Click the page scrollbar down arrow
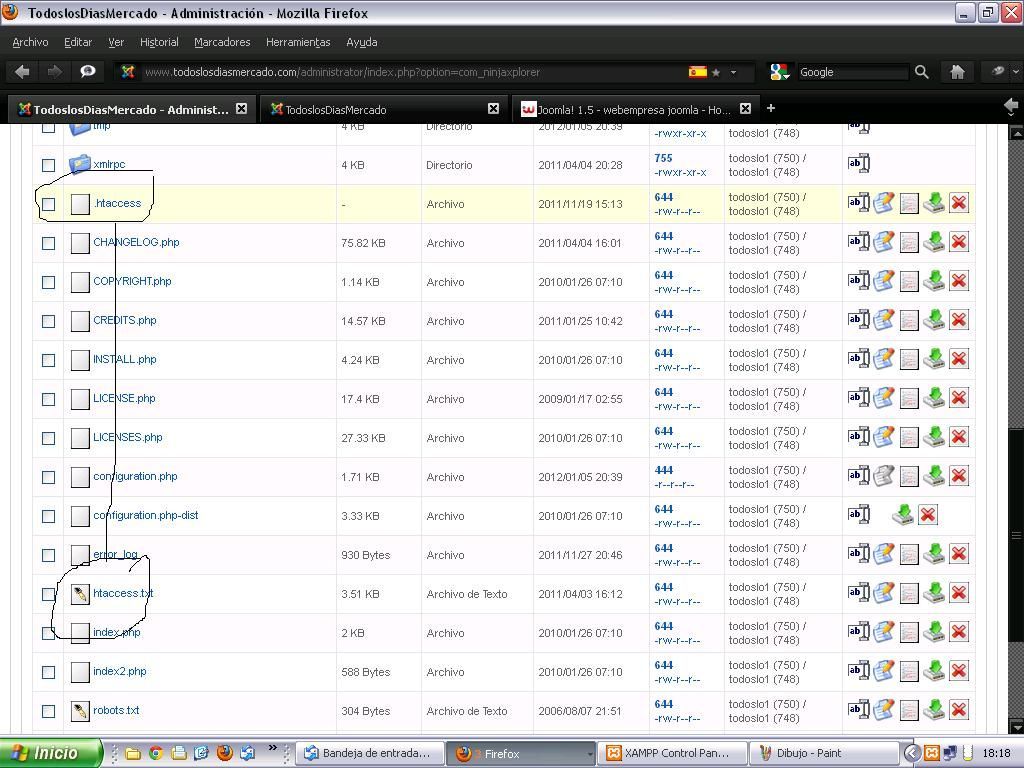 [x=1016, y=726]
